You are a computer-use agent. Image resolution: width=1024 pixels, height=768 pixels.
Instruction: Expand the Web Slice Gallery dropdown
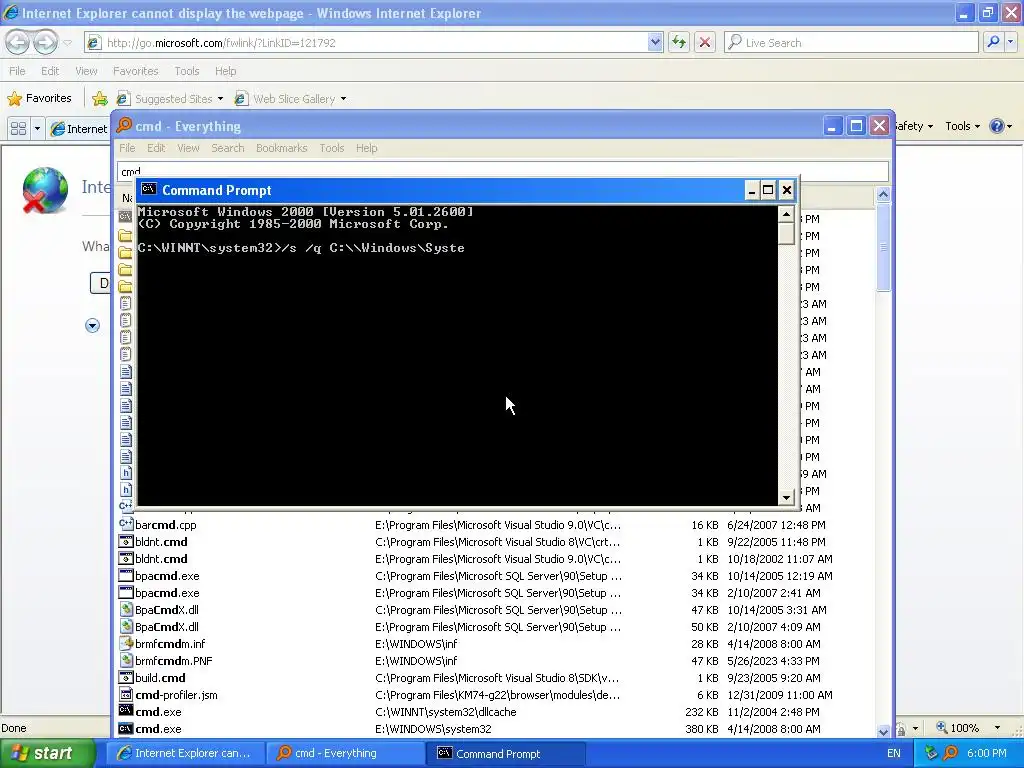click(x=344, y=99)
